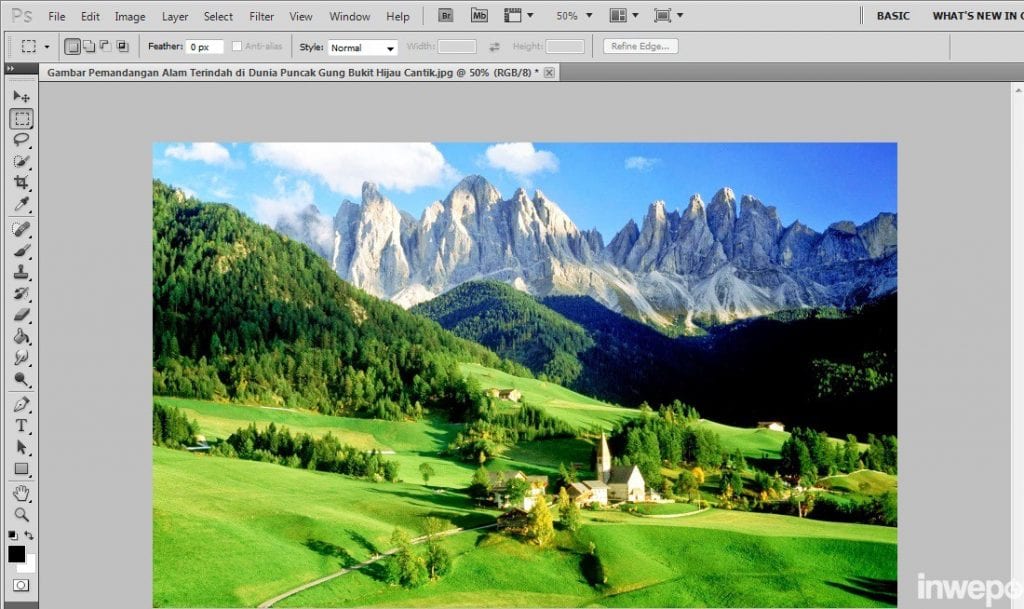Open the Edit menu
Screen dimensions: 1024x609
(90, 16)
